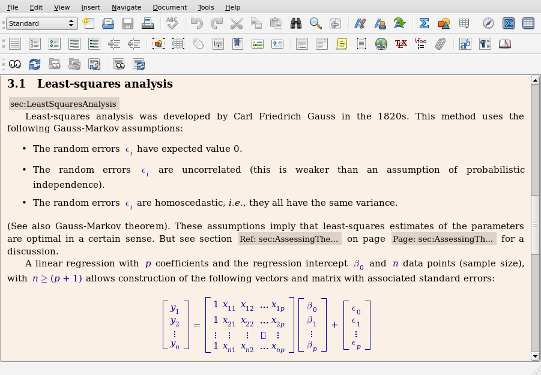Insert hyperlink using the globe icon
This screenshot has height=375, width=541.
381,44
